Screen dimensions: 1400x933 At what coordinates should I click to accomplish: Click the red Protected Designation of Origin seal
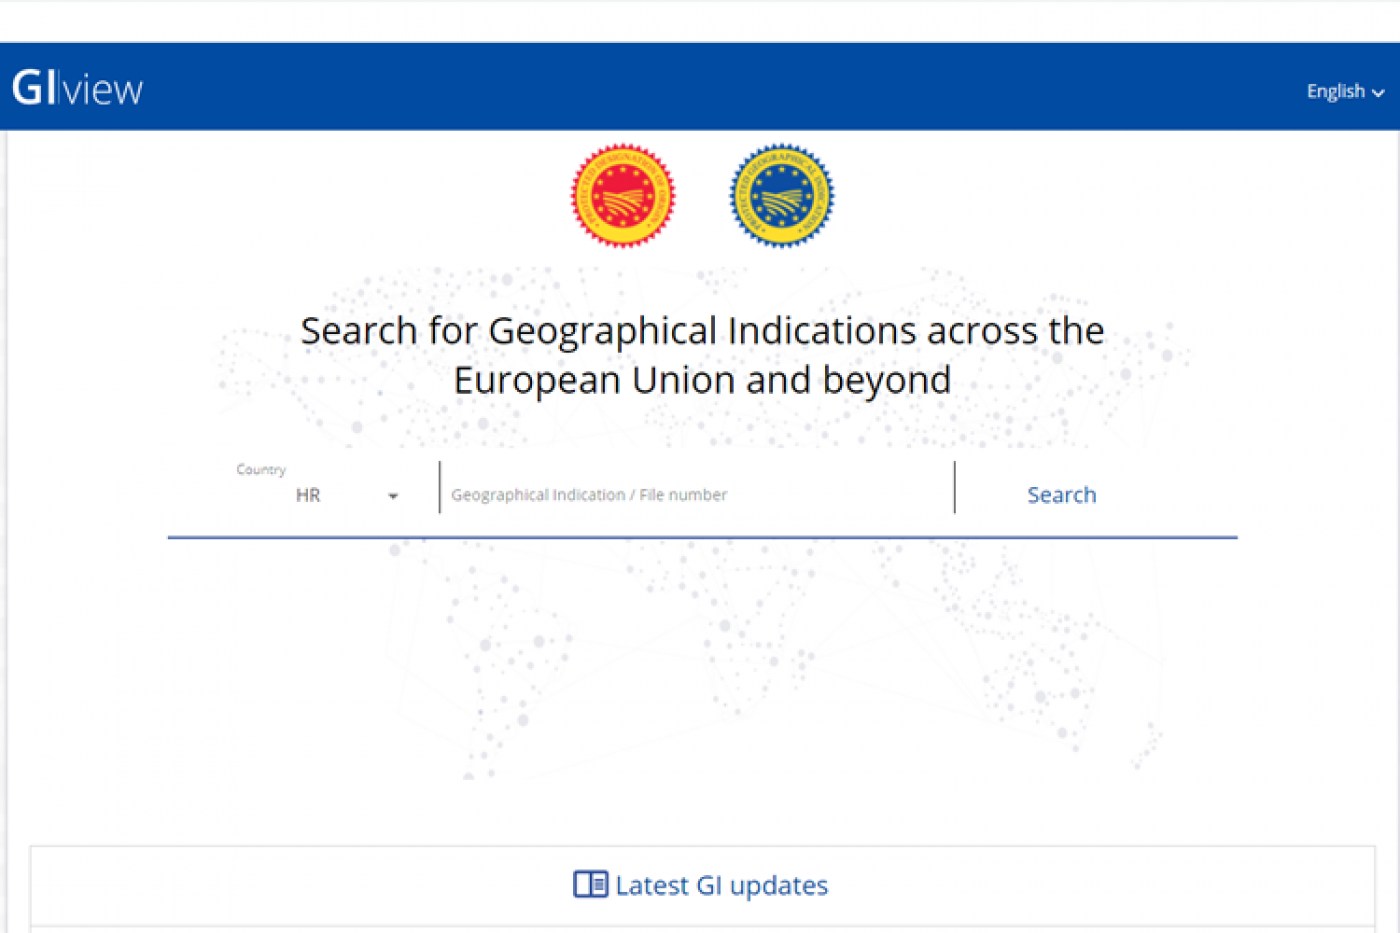click(623, 196)
